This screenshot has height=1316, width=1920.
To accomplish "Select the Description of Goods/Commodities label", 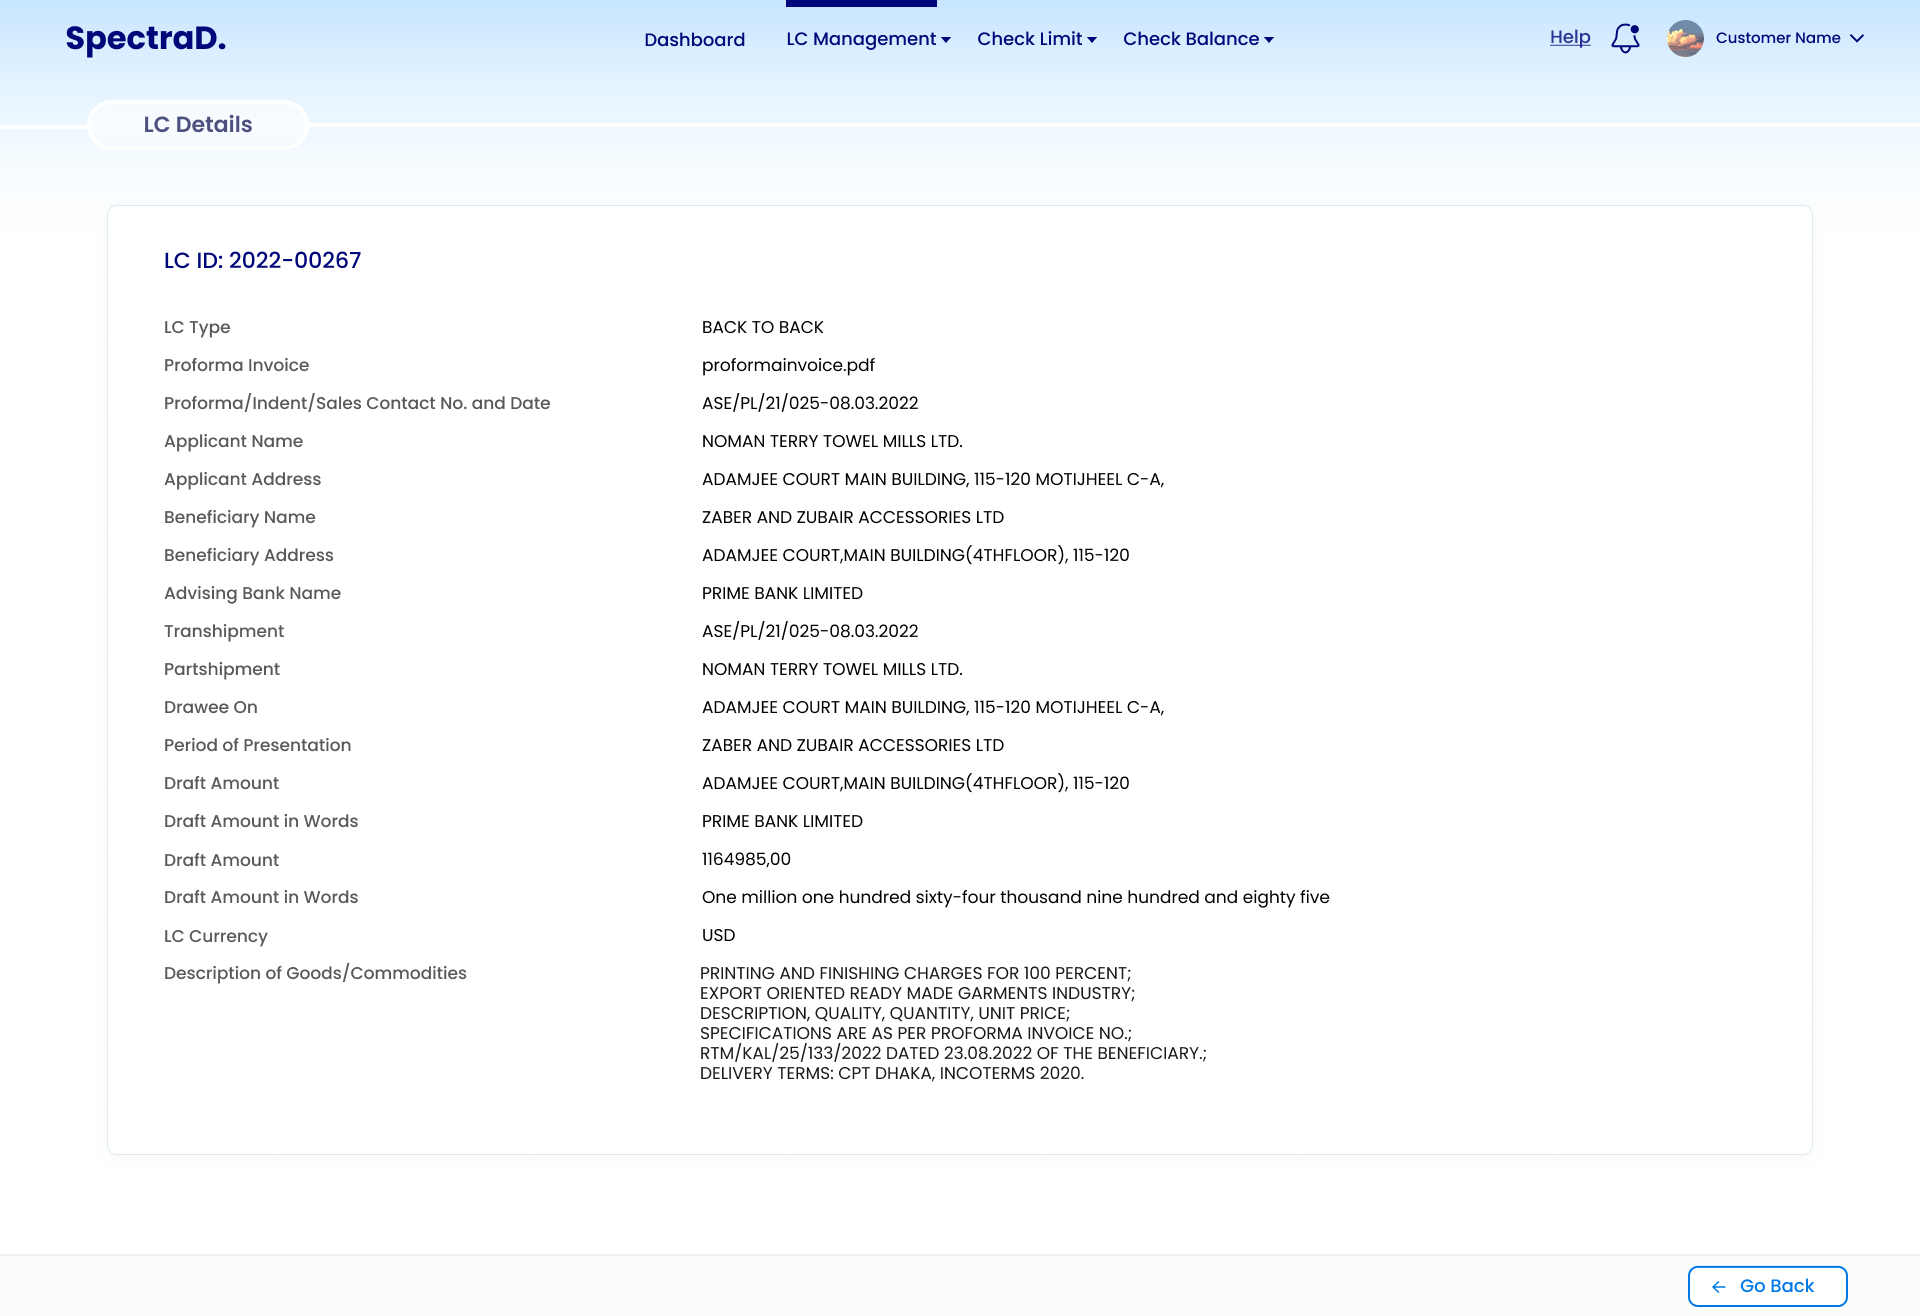I will pyautogui.click(x=315, y=973).
